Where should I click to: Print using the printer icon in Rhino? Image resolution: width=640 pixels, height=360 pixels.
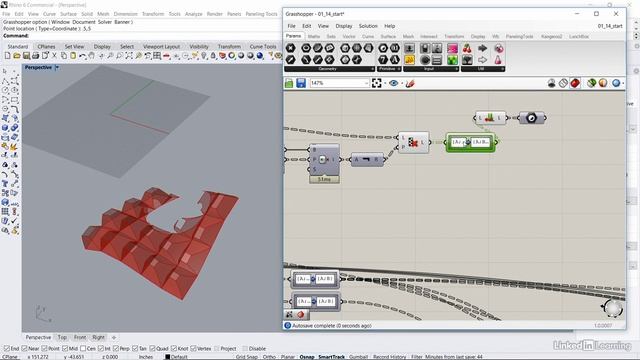[36, 56]
